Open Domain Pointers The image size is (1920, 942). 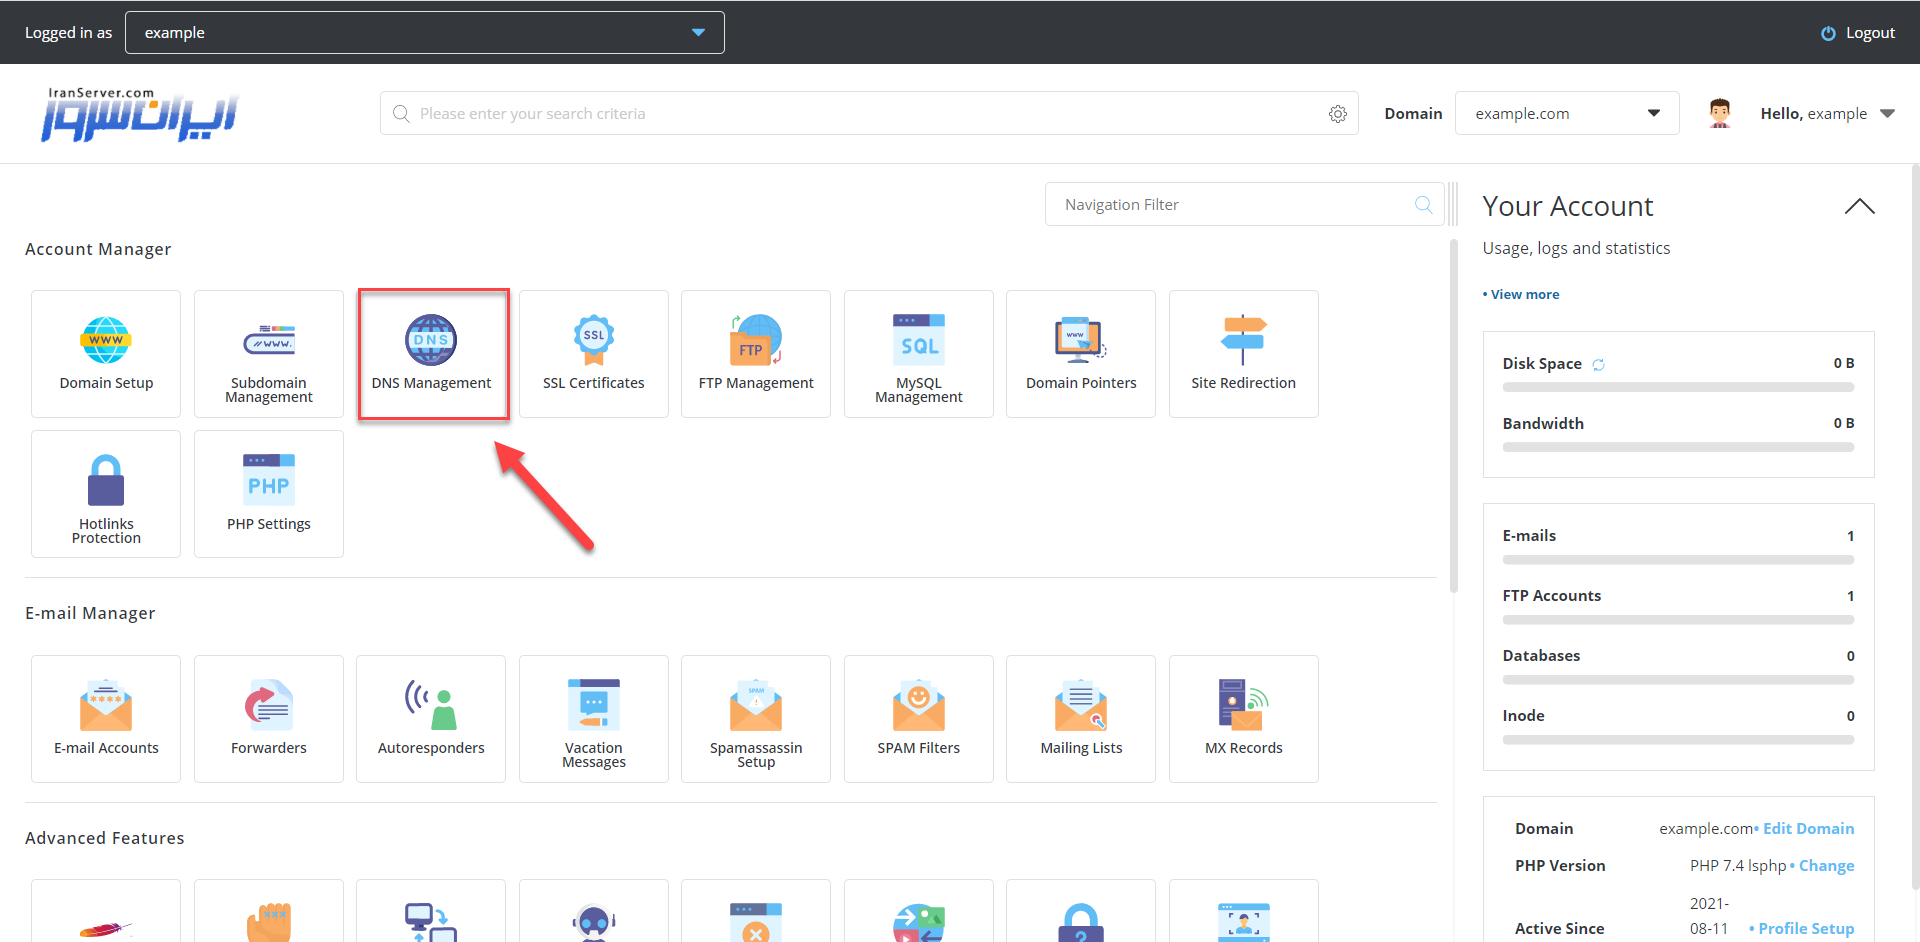pos(1081,354)
